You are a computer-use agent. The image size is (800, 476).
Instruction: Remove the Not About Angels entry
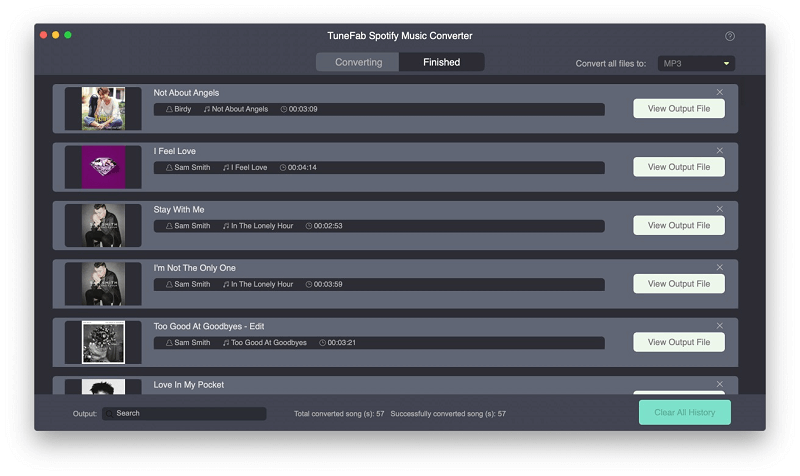(x=719, y=92)
